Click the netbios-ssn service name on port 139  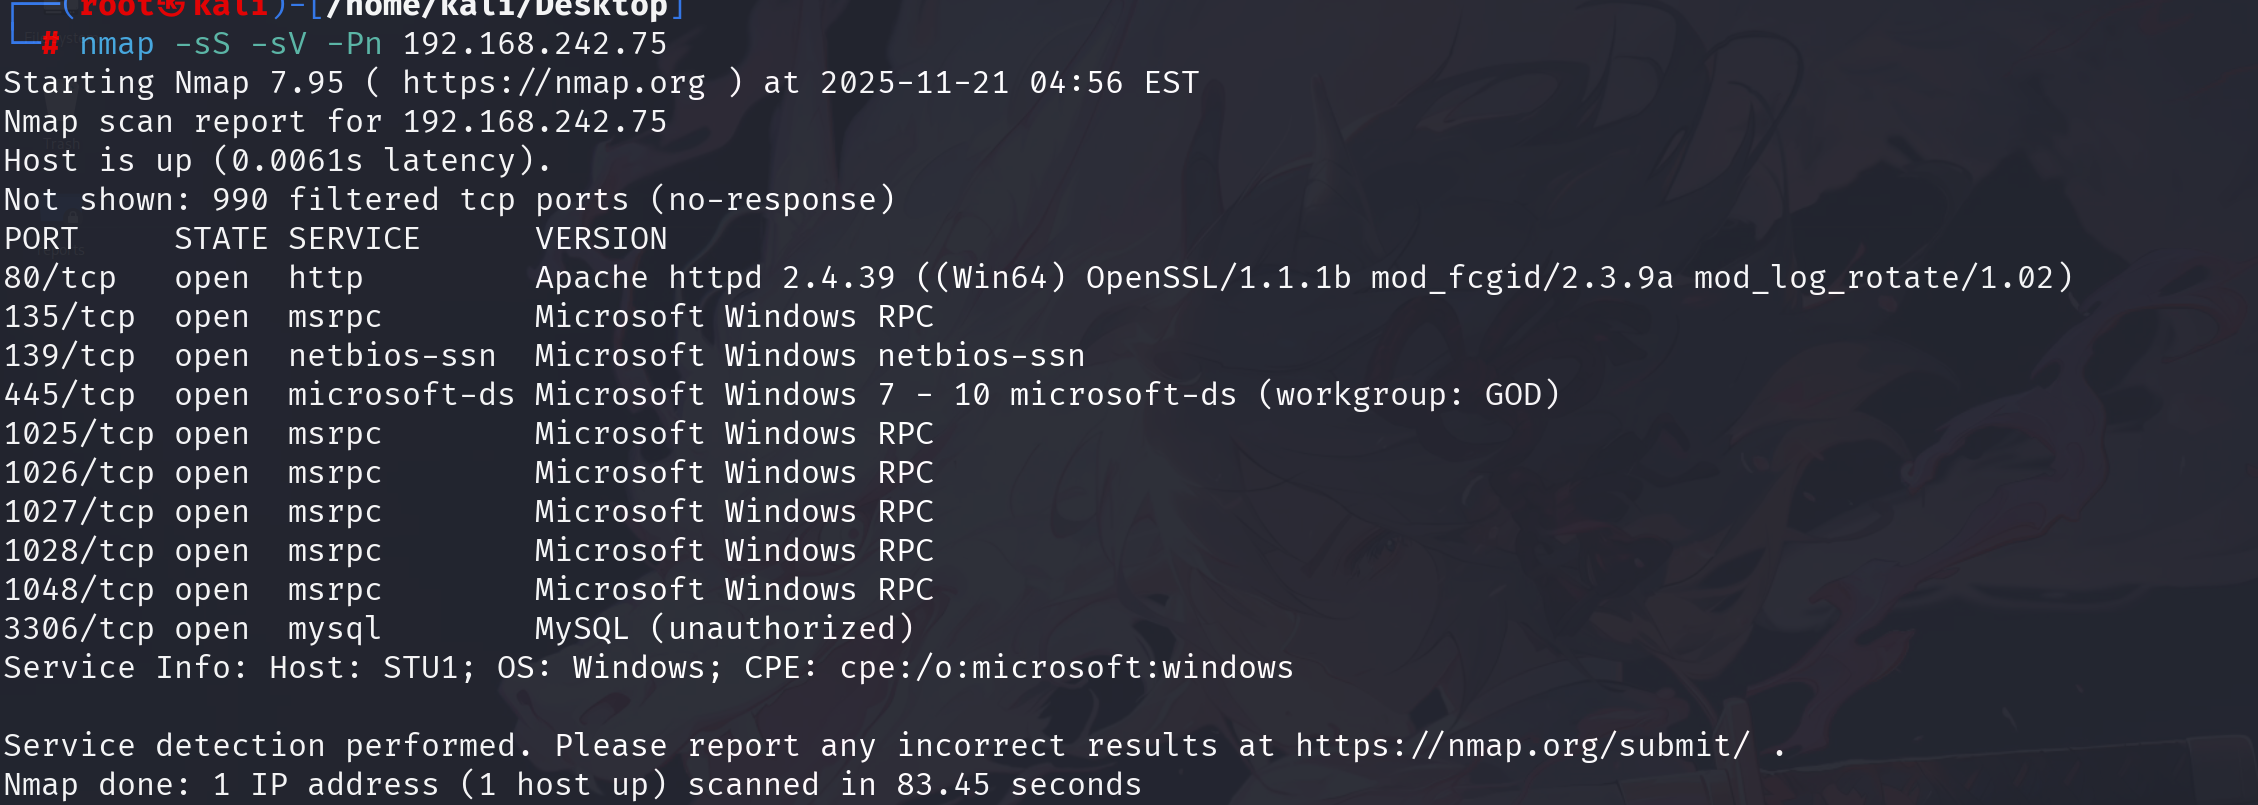click(392, 356)
